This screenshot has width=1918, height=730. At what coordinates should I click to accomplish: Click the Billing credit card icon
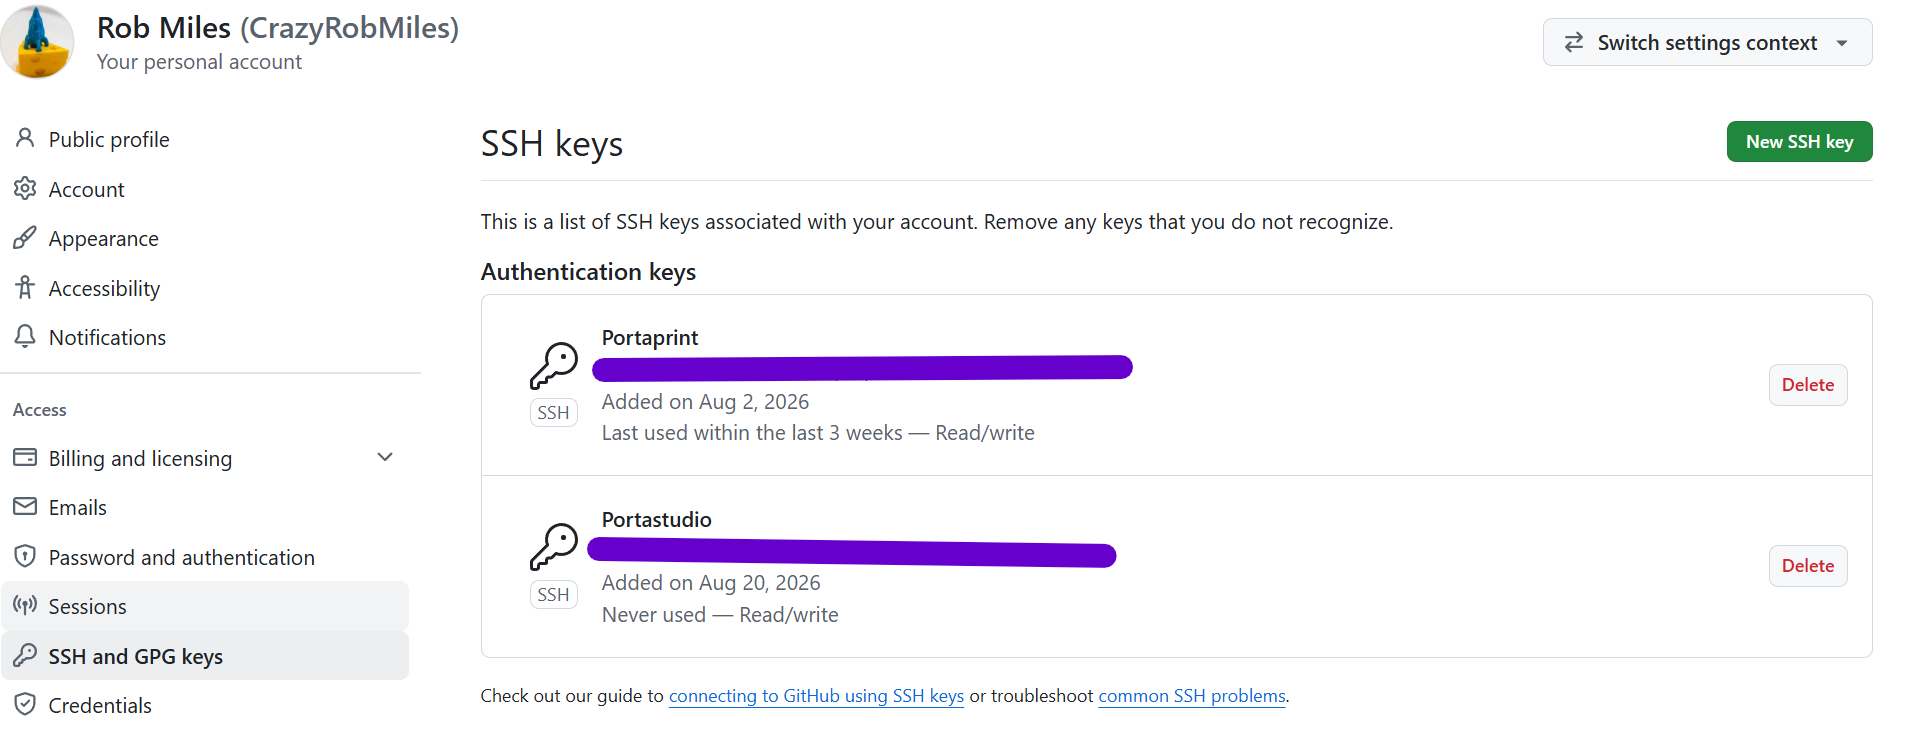(x=25, y=458)
